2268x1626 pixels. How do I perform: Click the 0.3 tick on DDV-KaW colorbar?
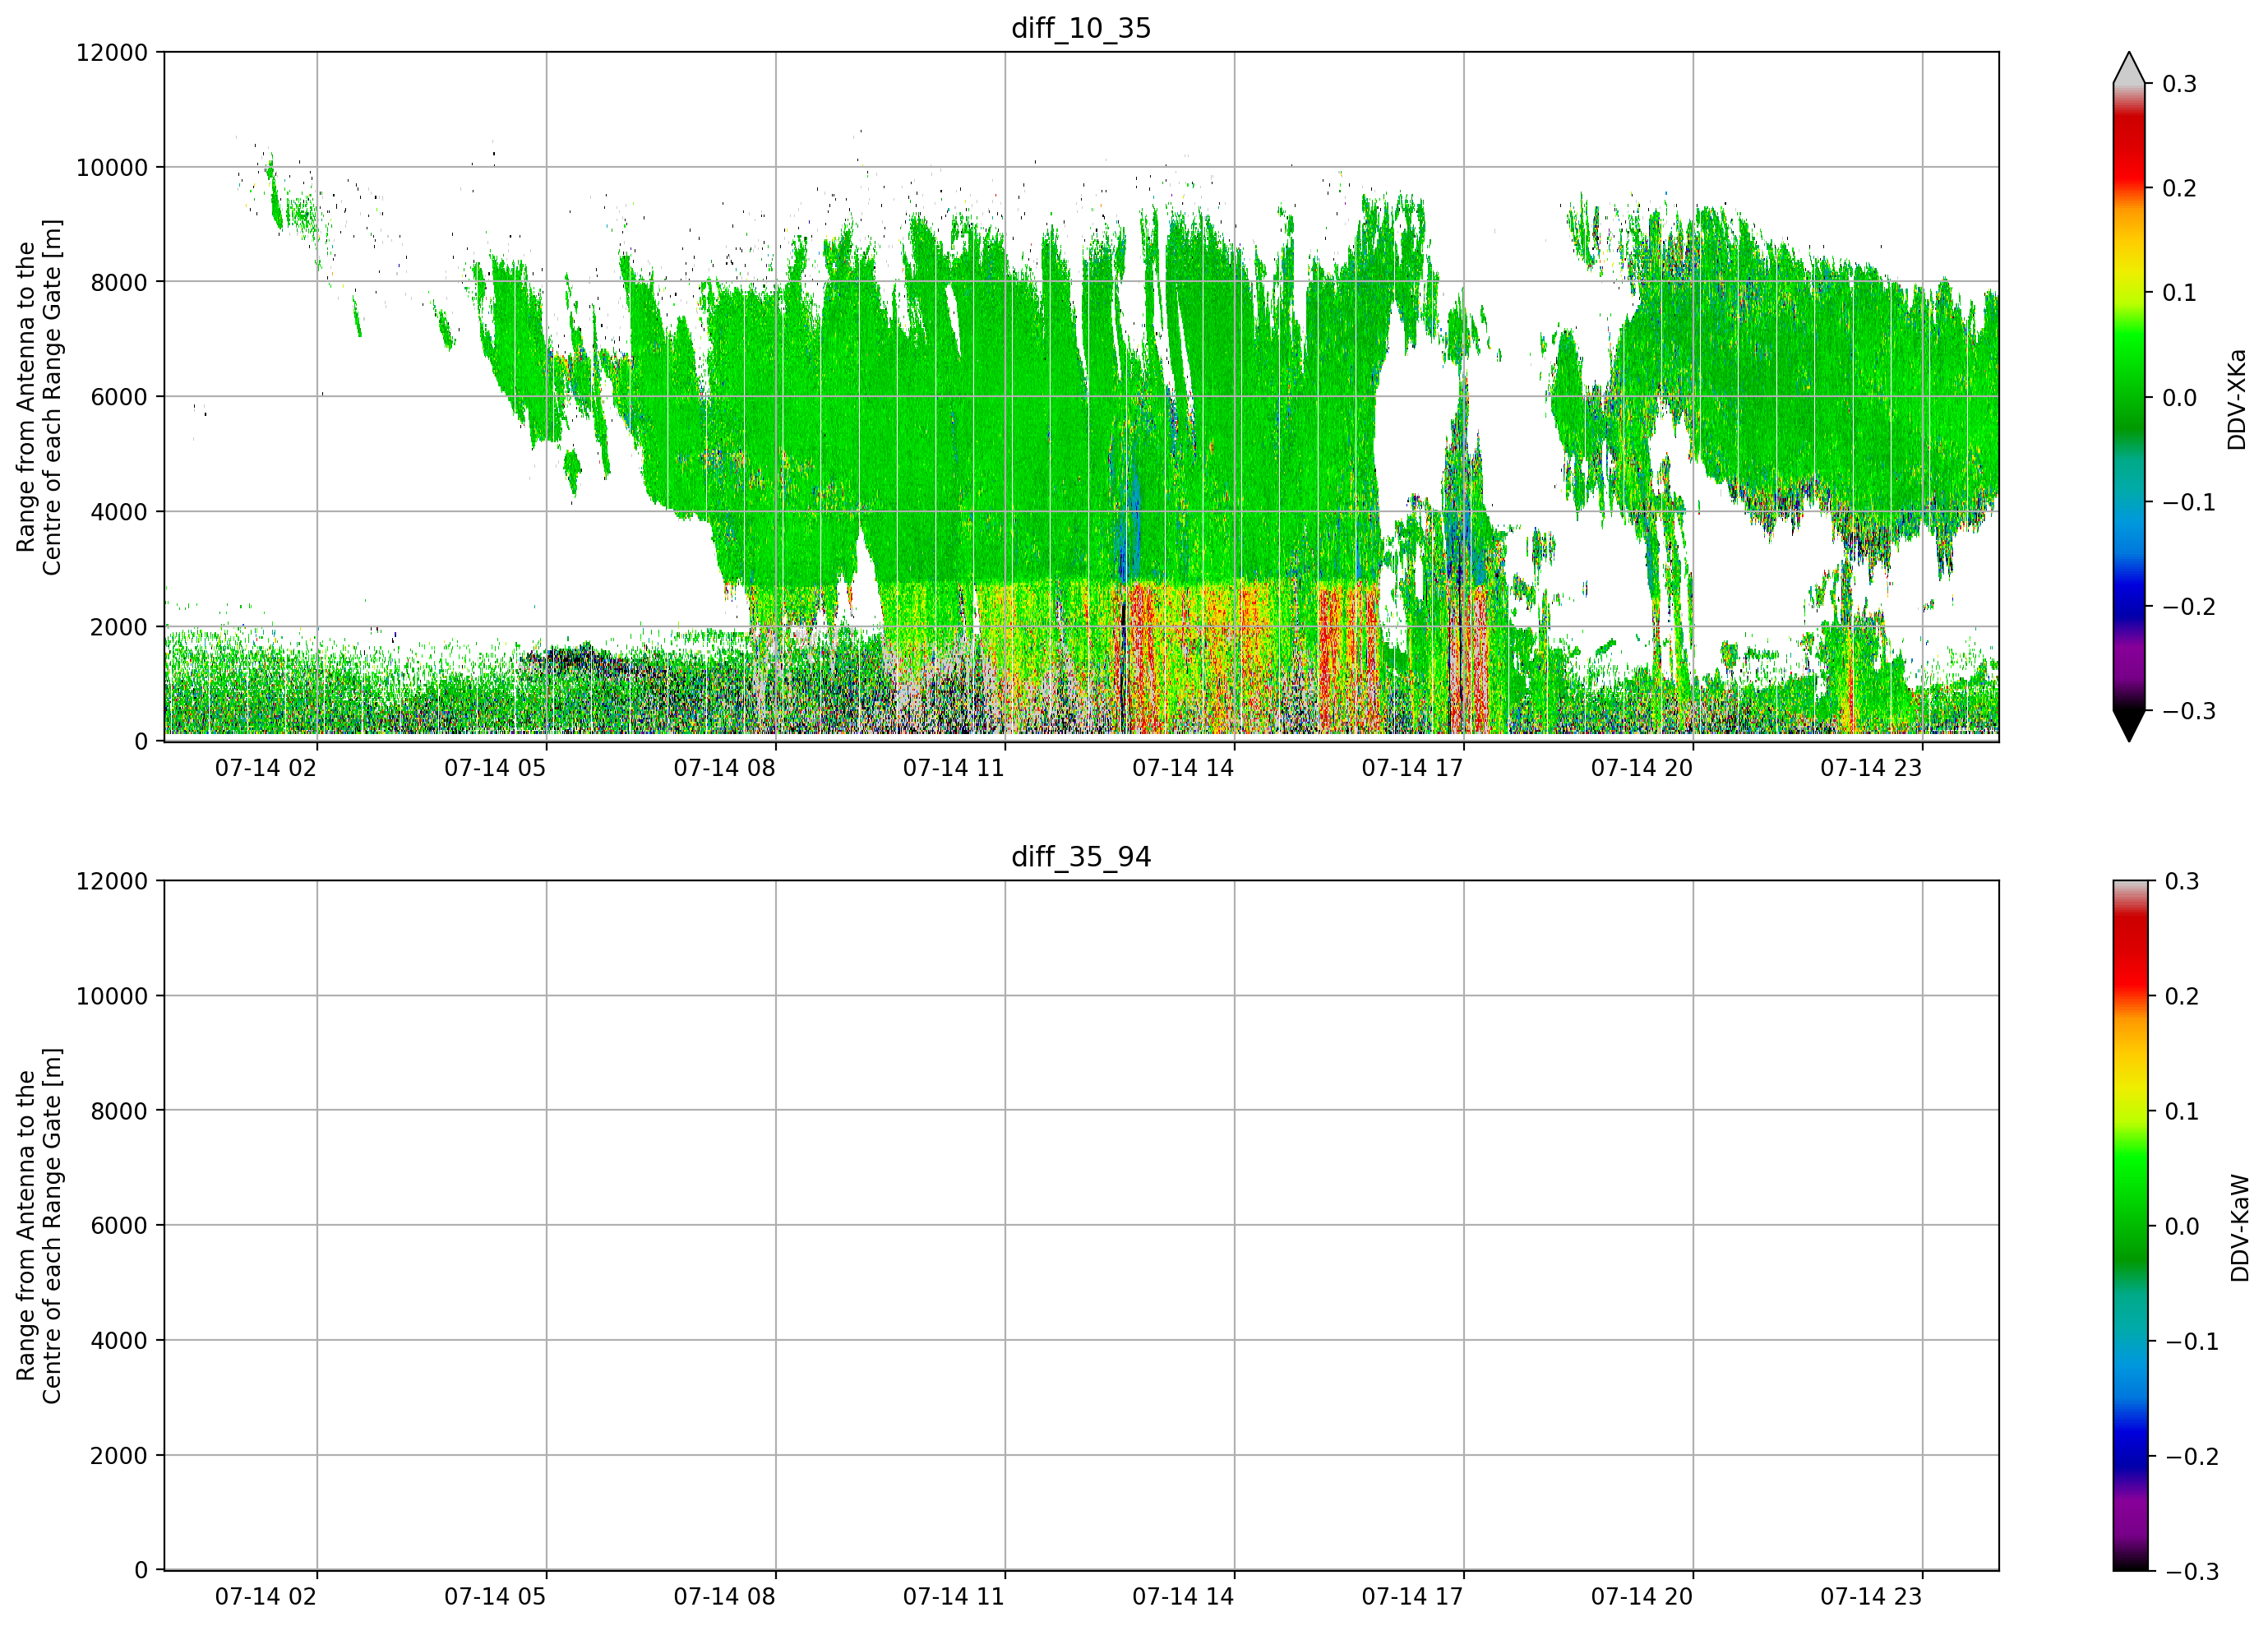pyautogui.click(x=2181, y=882)
